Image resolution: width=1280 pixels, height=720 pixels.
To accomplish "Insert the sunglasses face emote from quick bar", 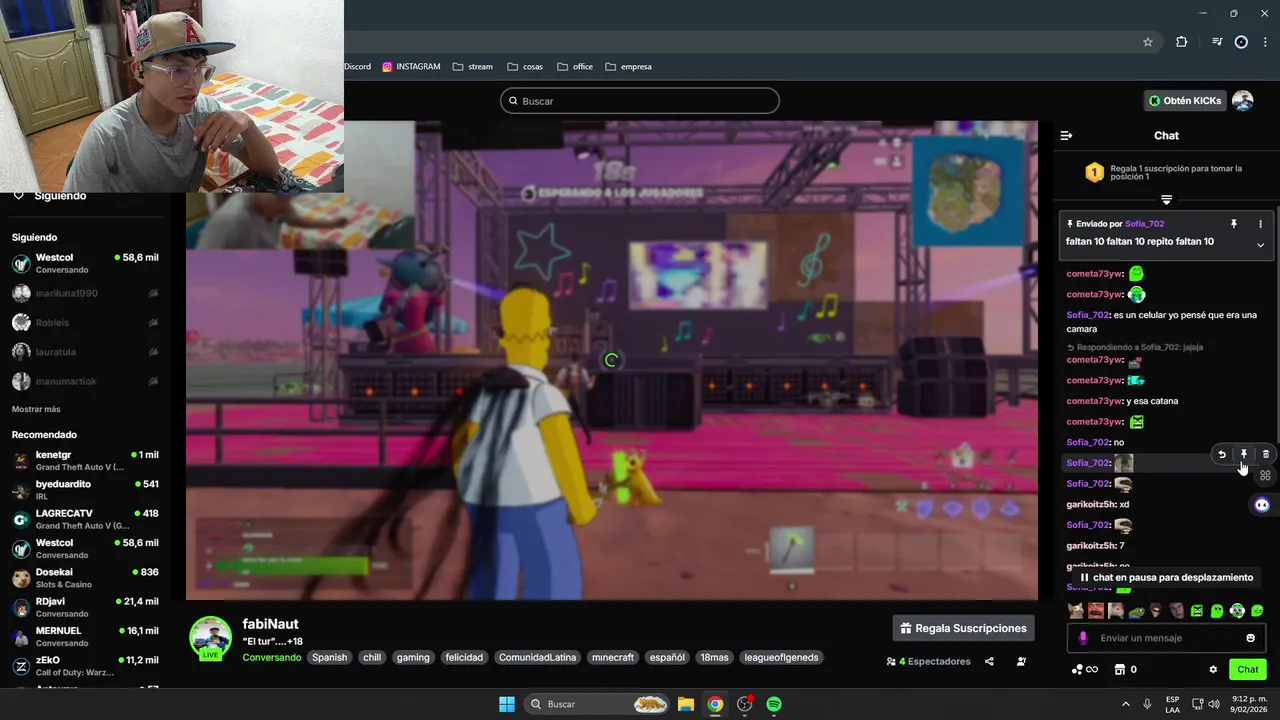I will tap(1156, 611).
